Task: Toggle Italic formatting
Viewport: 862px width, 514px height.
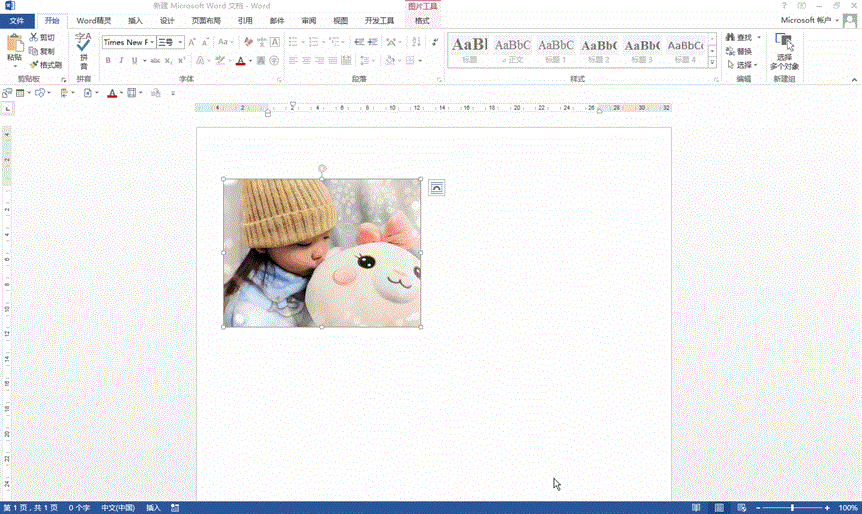Action: (122, 61)
